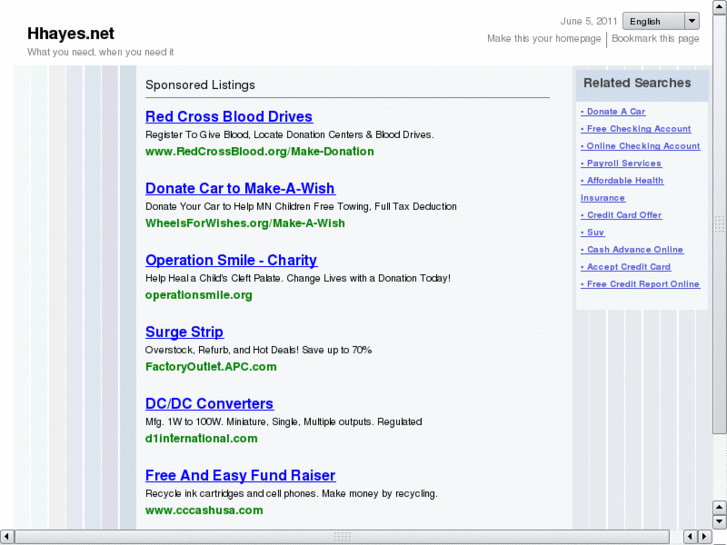This screenshot has width=727, height=545.
Task: Open the English language dropdown
Action: [x=661, y=21]
